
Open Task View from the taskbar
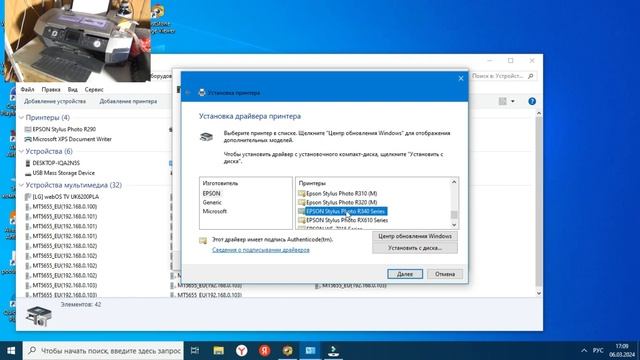click(x=195, y=351)
